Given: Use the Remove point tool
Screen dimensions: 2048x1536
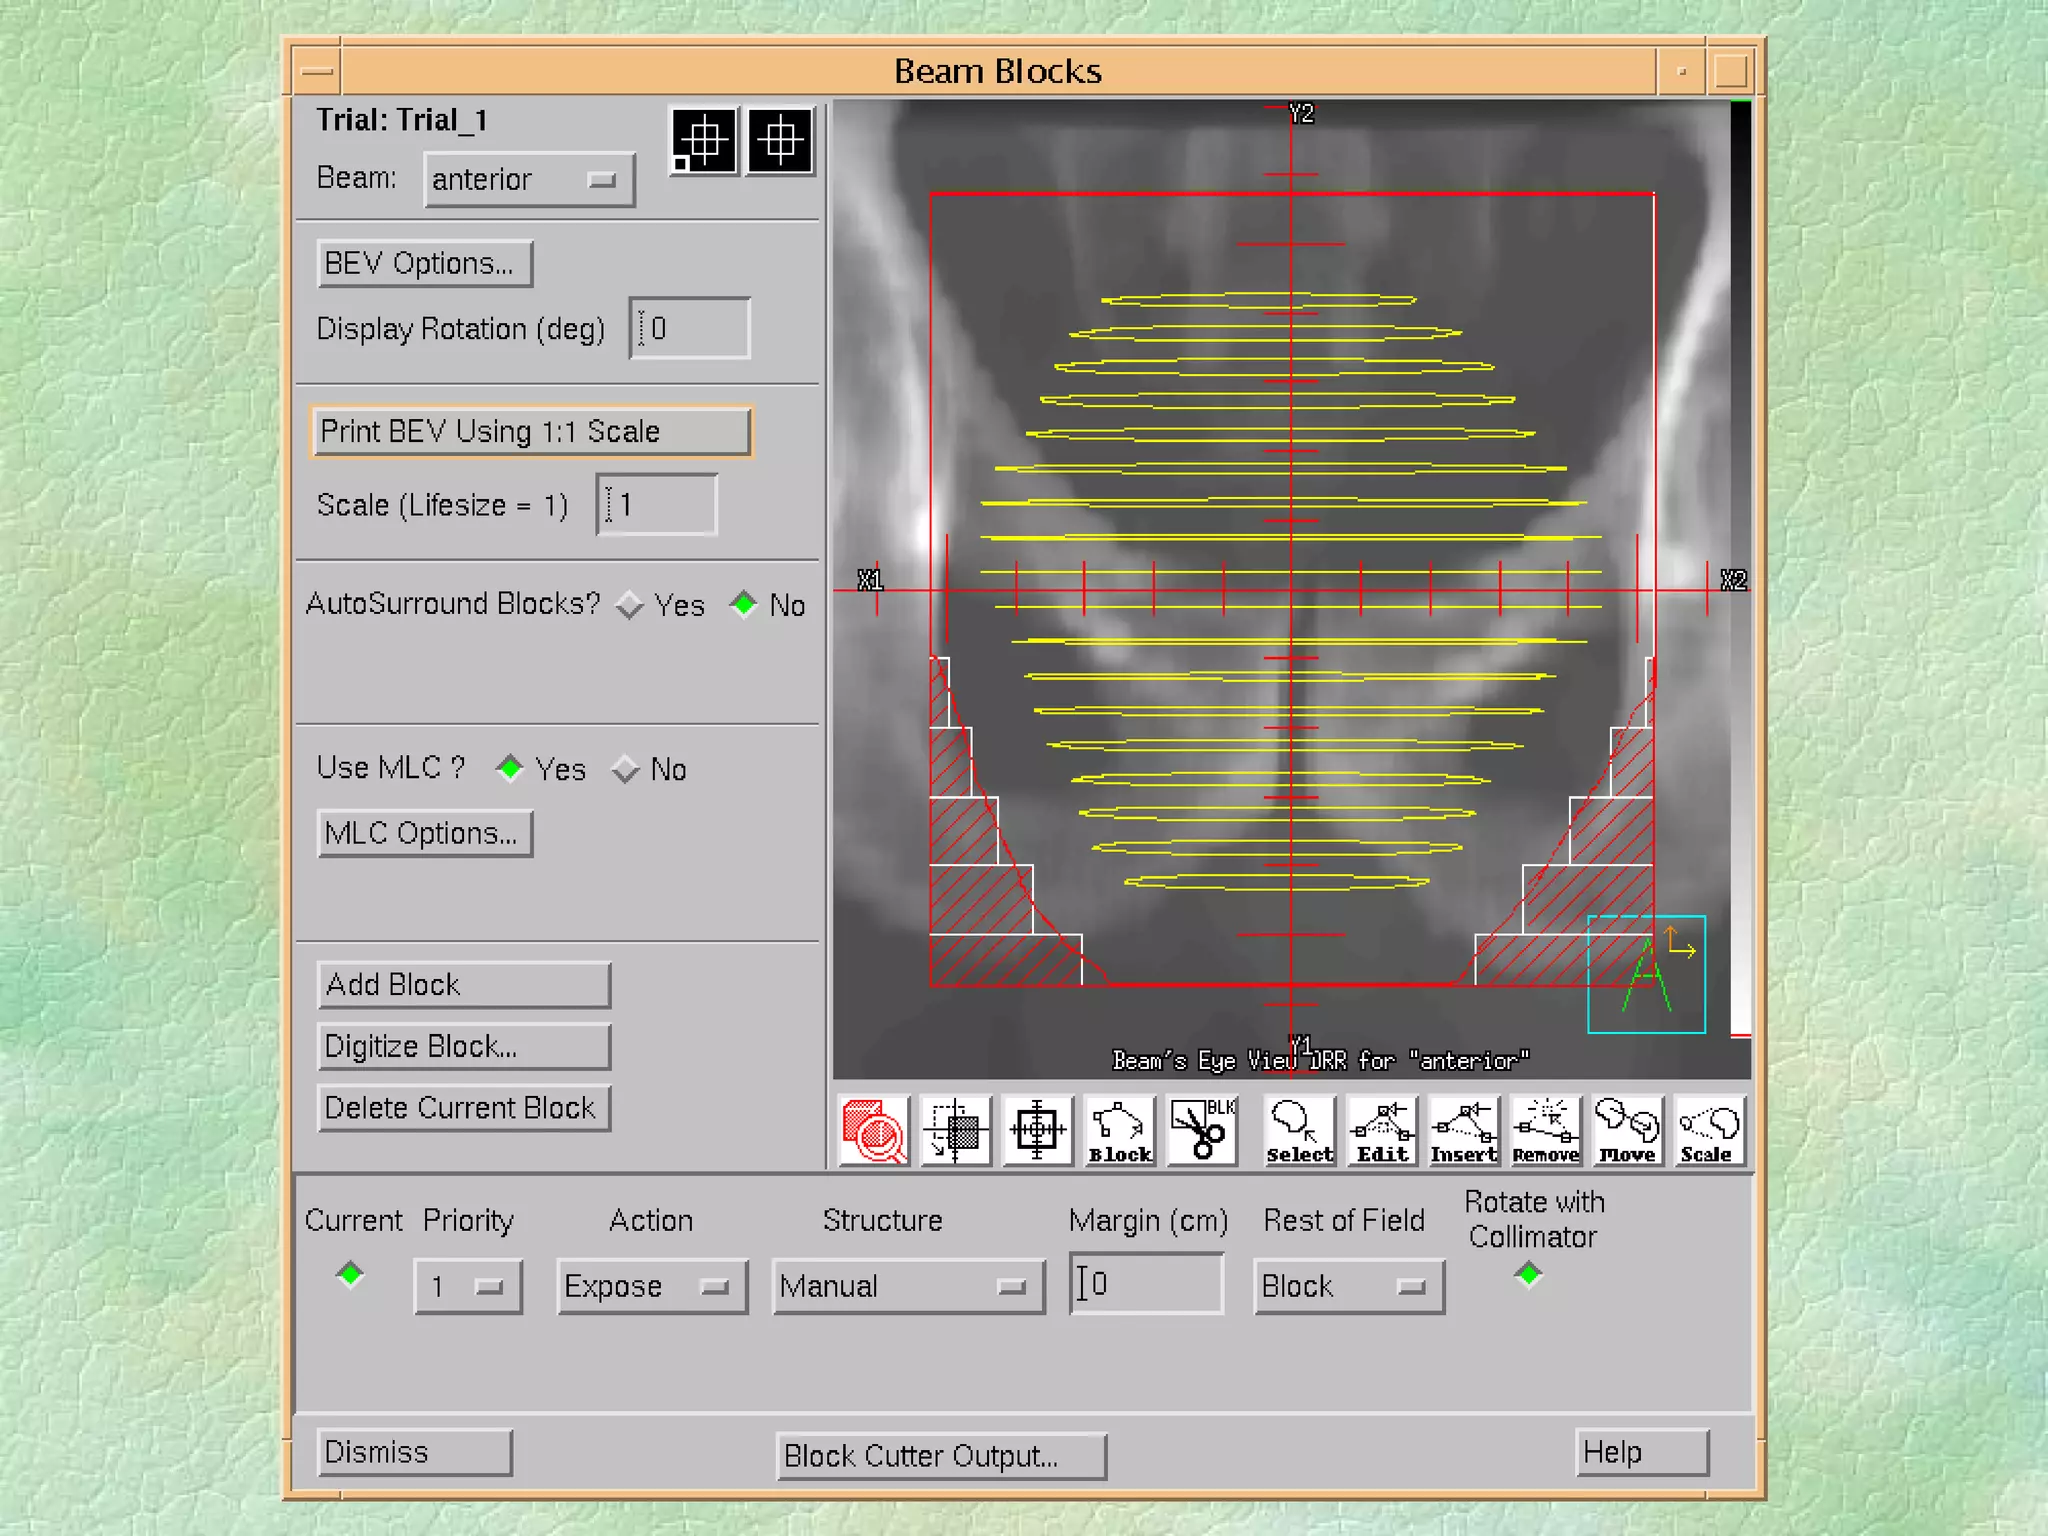Looking at the screenshot, I should click(x=1545, y=1131).
